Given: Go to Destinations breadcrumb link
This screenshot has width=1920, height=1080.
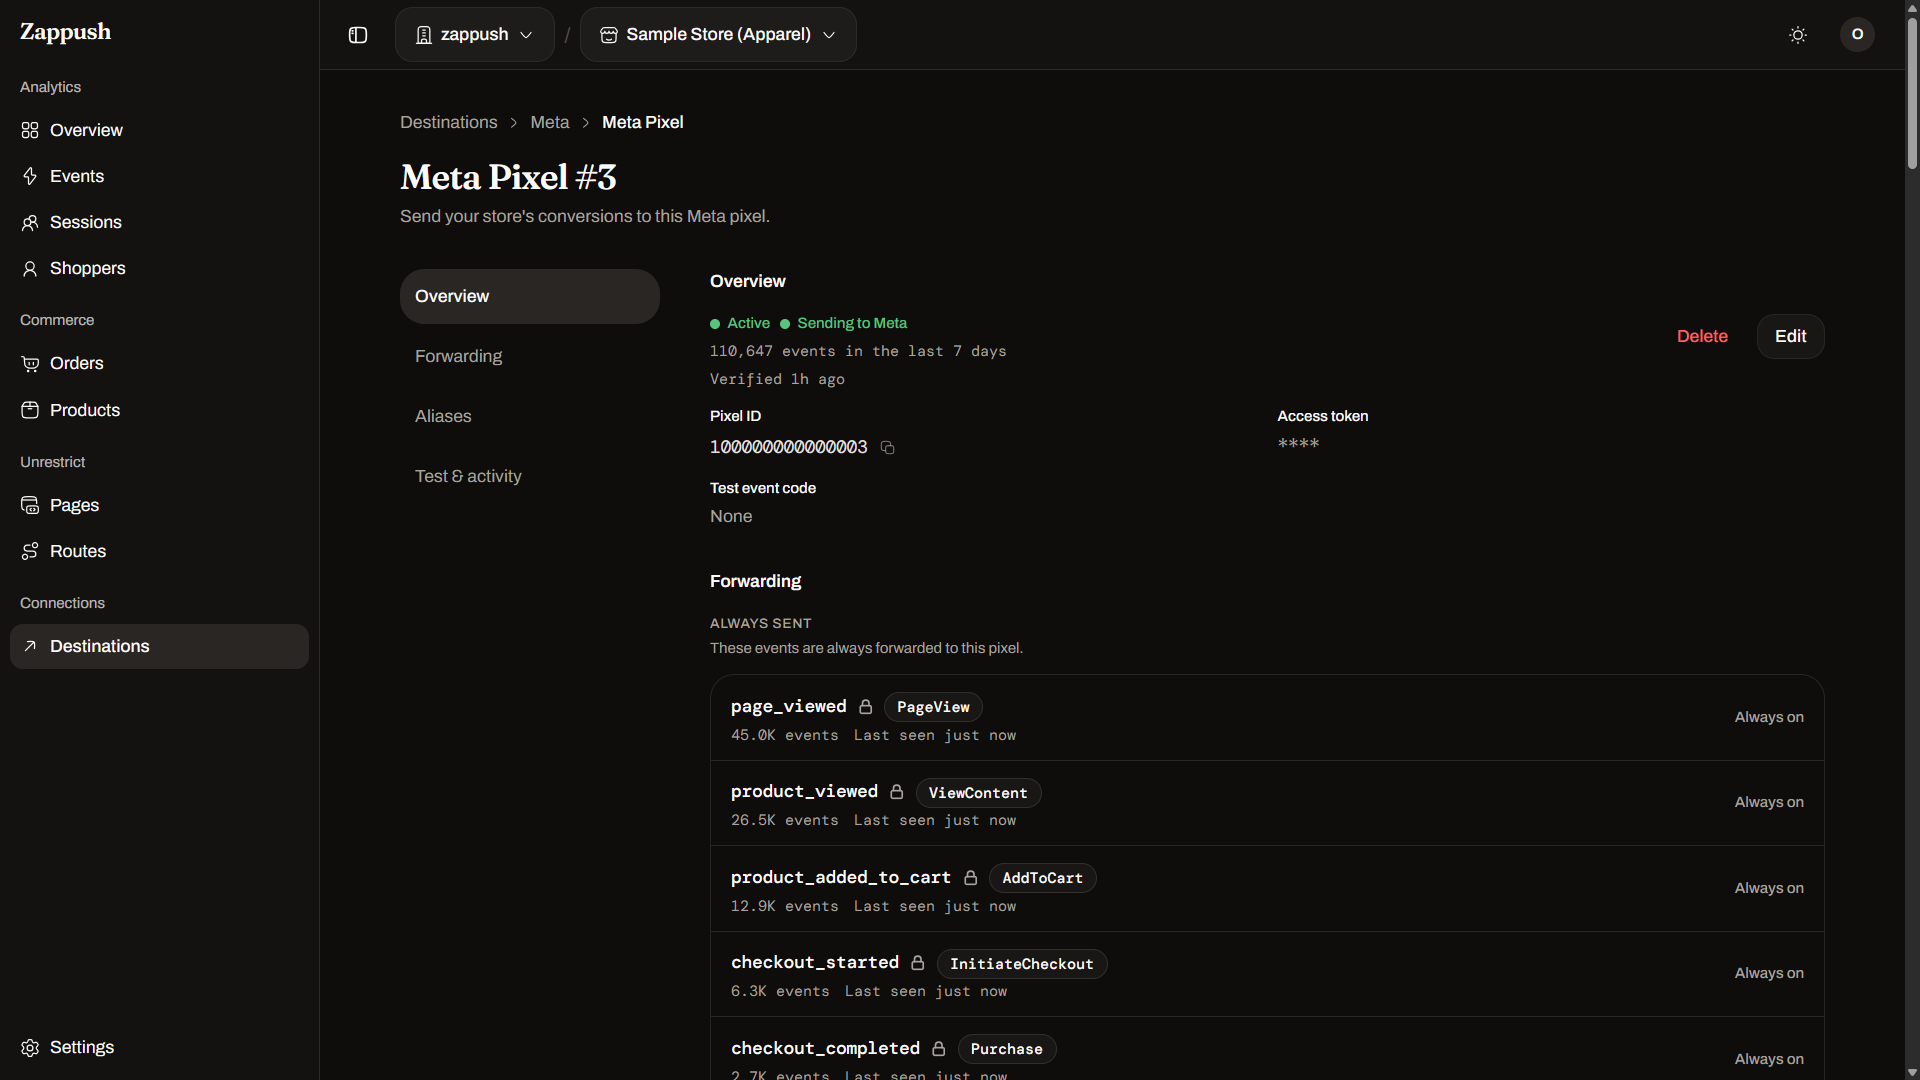Looking at the screenshot, I should pyautogui.click(x=448, y=122).
